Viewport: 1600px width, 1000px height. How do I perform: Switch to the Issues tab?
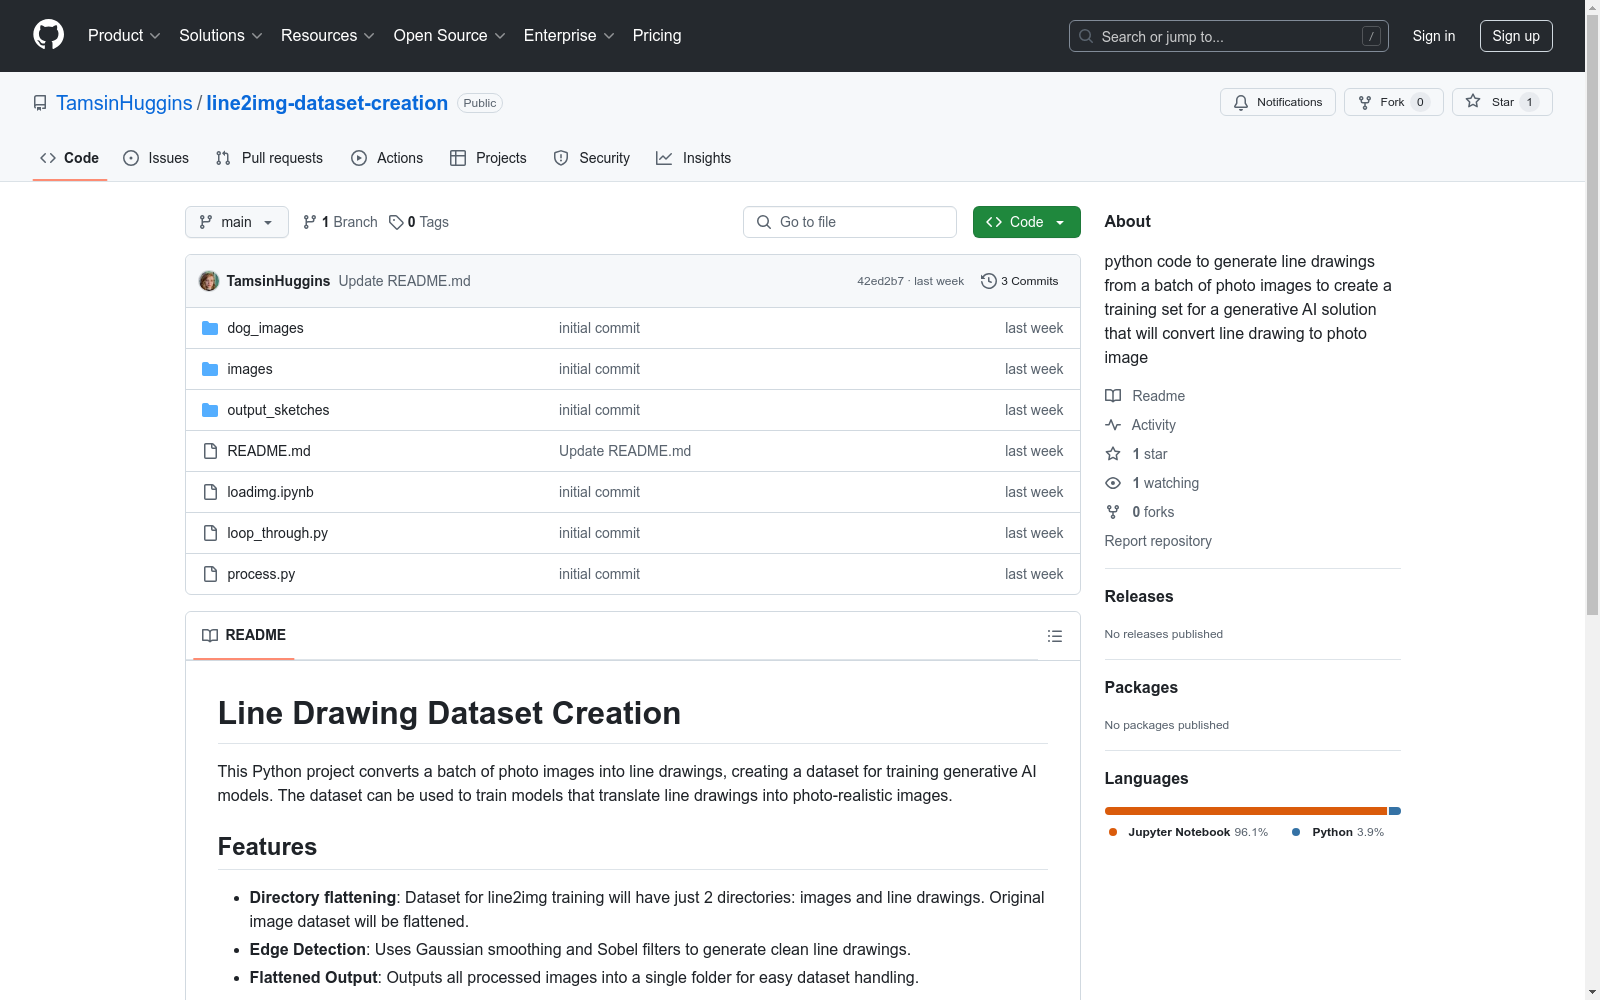pos(156,158)
